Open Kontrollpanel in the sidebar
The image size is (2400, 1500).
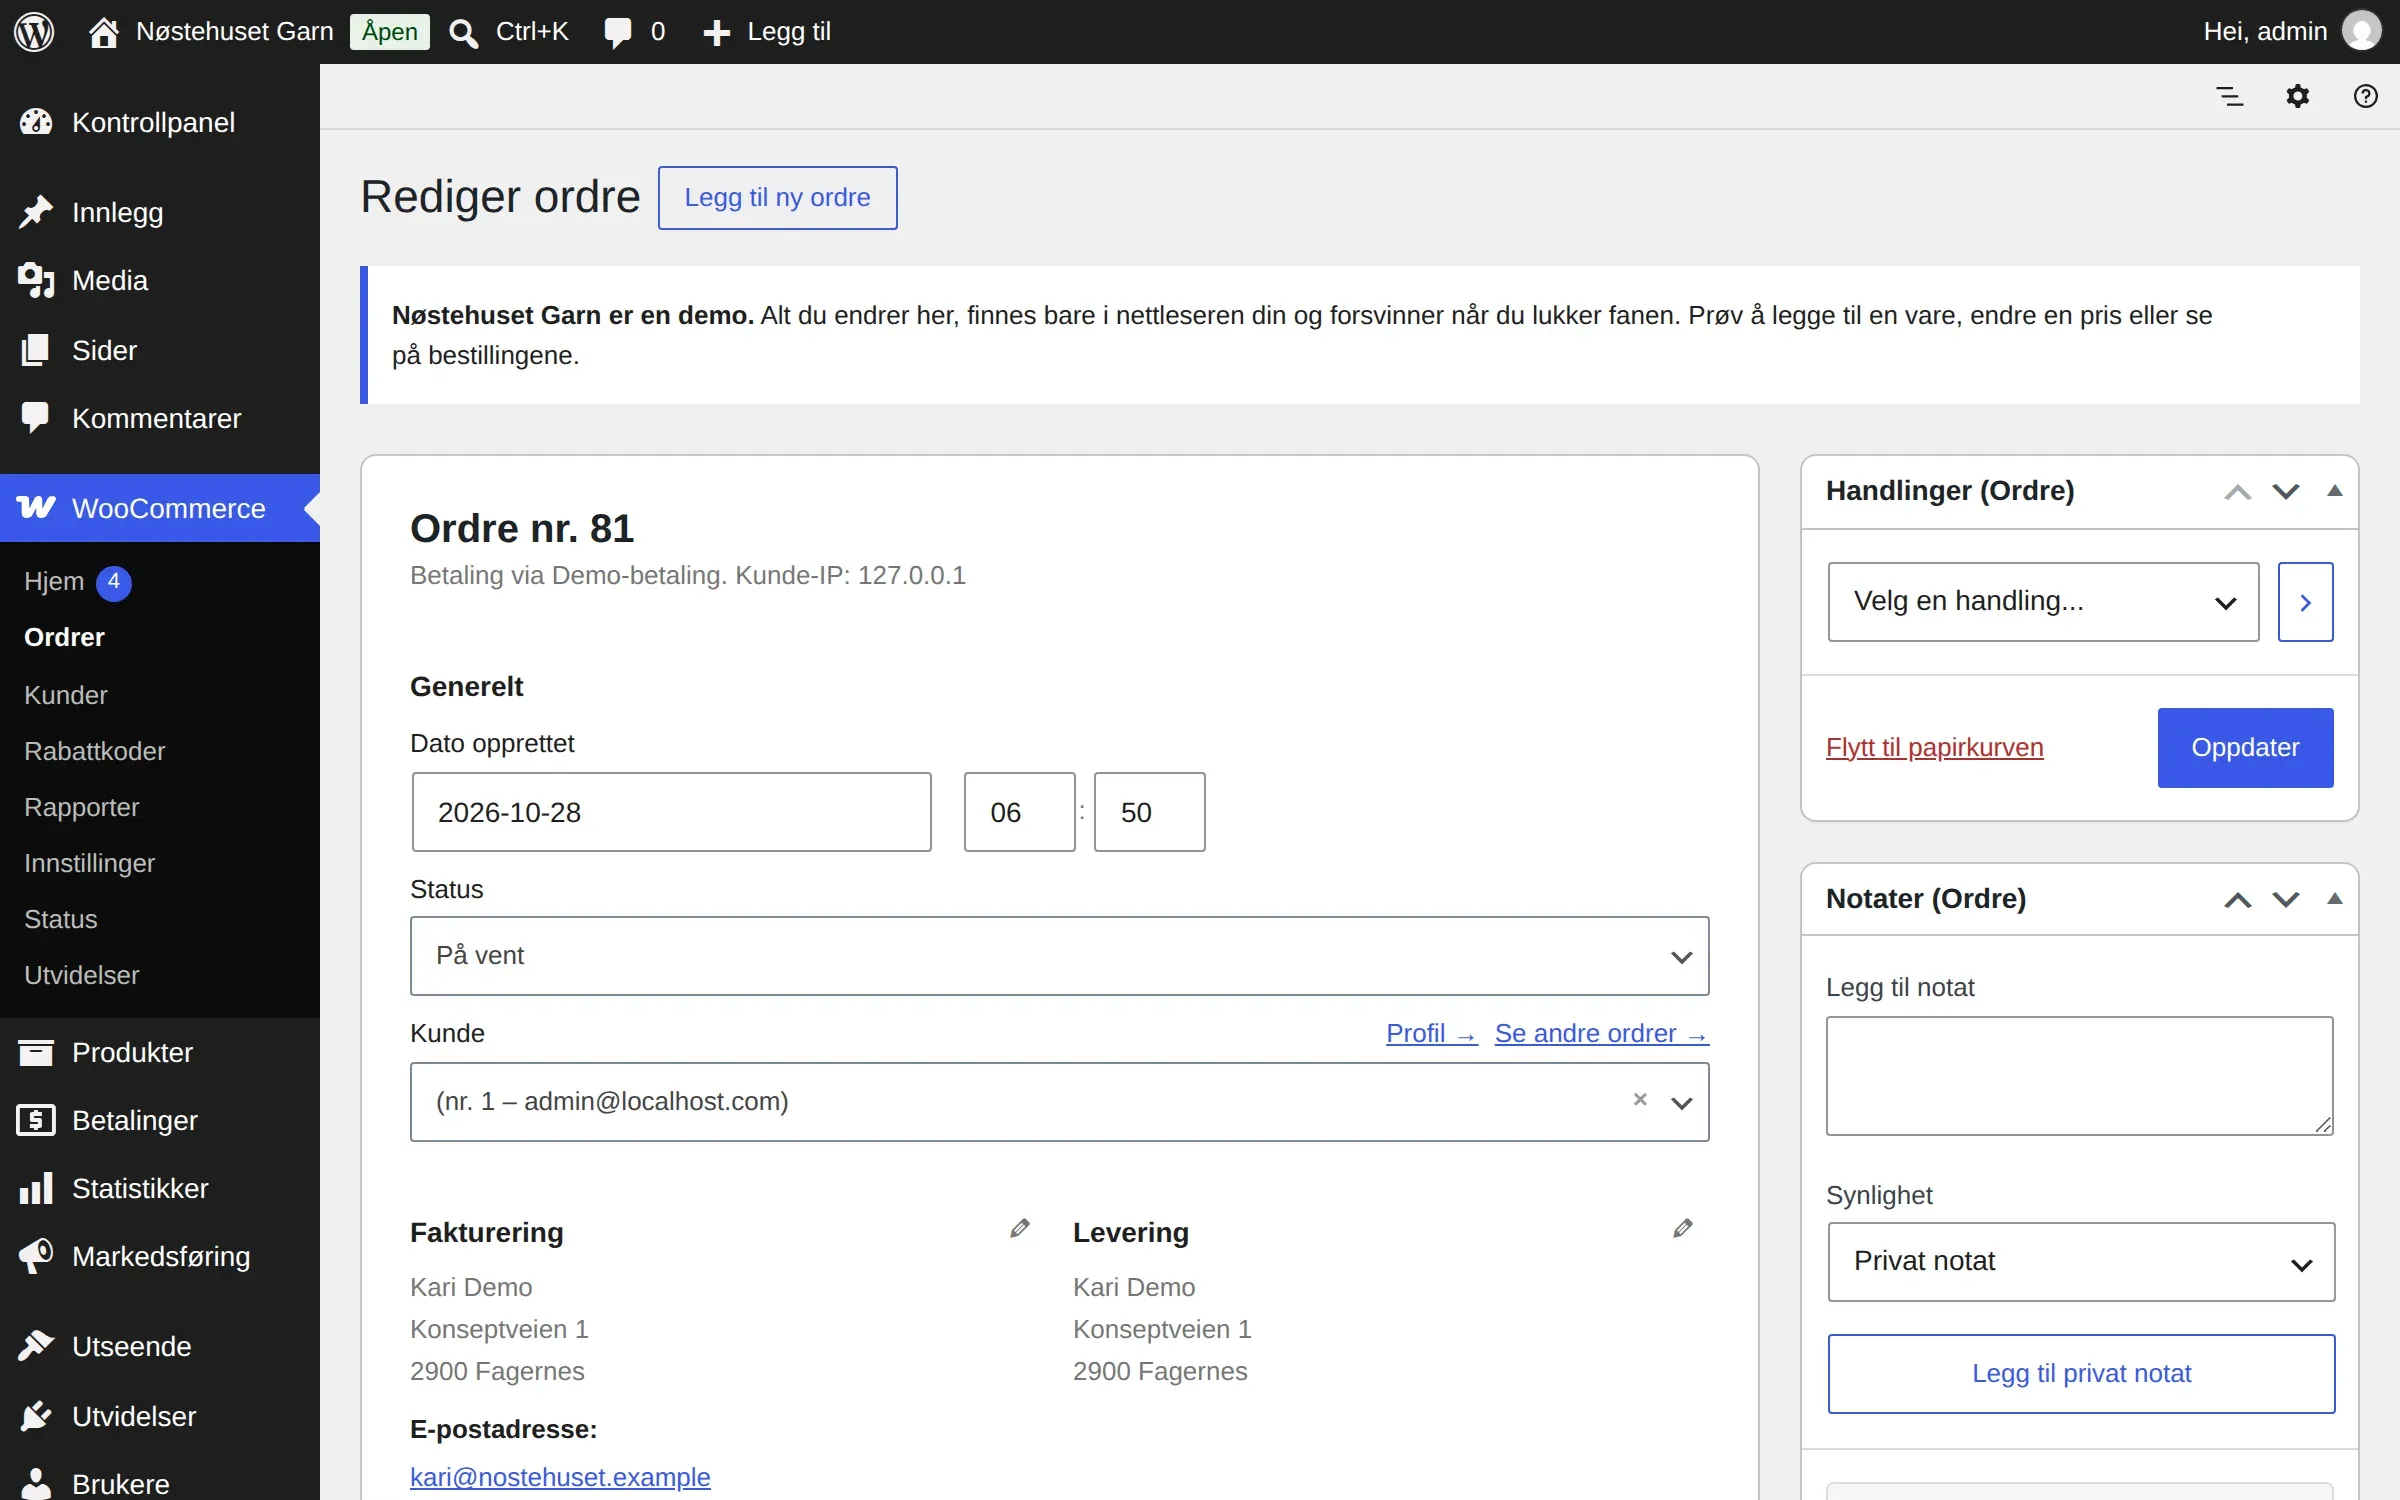coord(160,122)
